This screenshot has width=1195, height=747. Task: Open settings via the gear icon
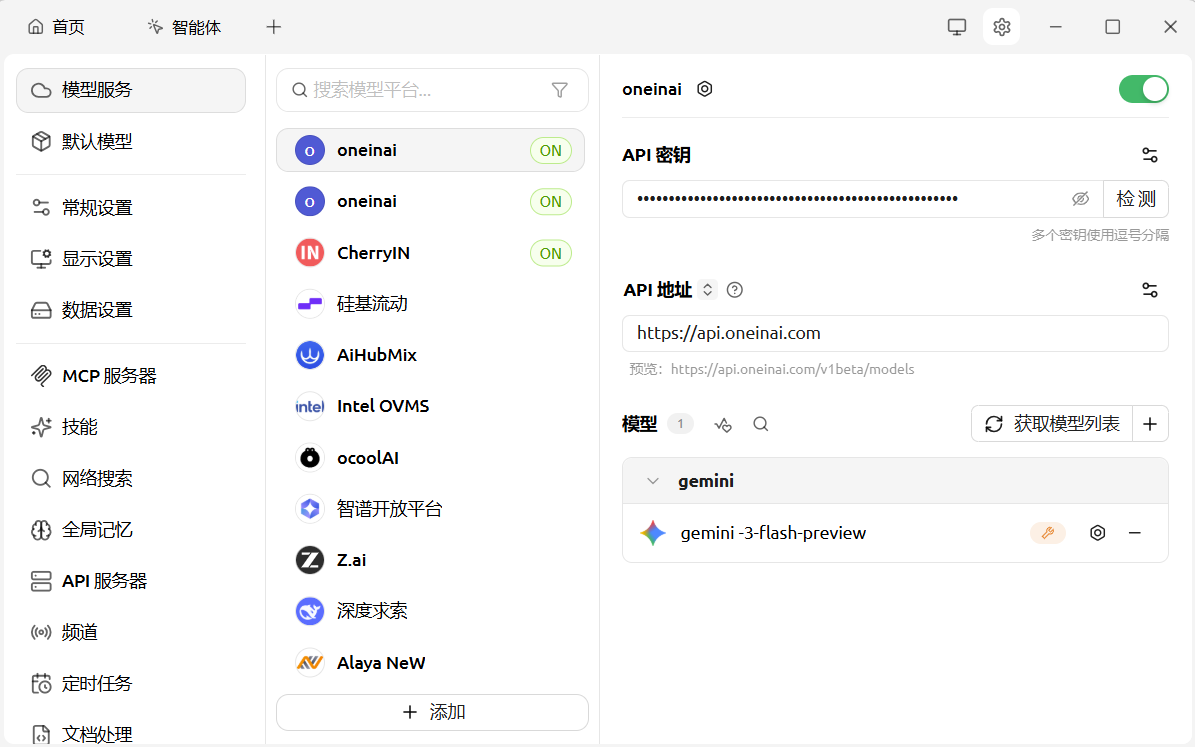(x=1001, y=27)
